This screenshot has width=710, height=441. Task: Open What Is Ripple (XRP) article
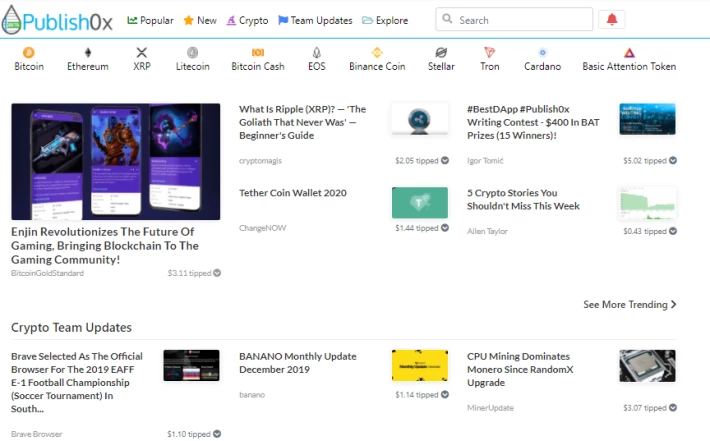[302, 122]
